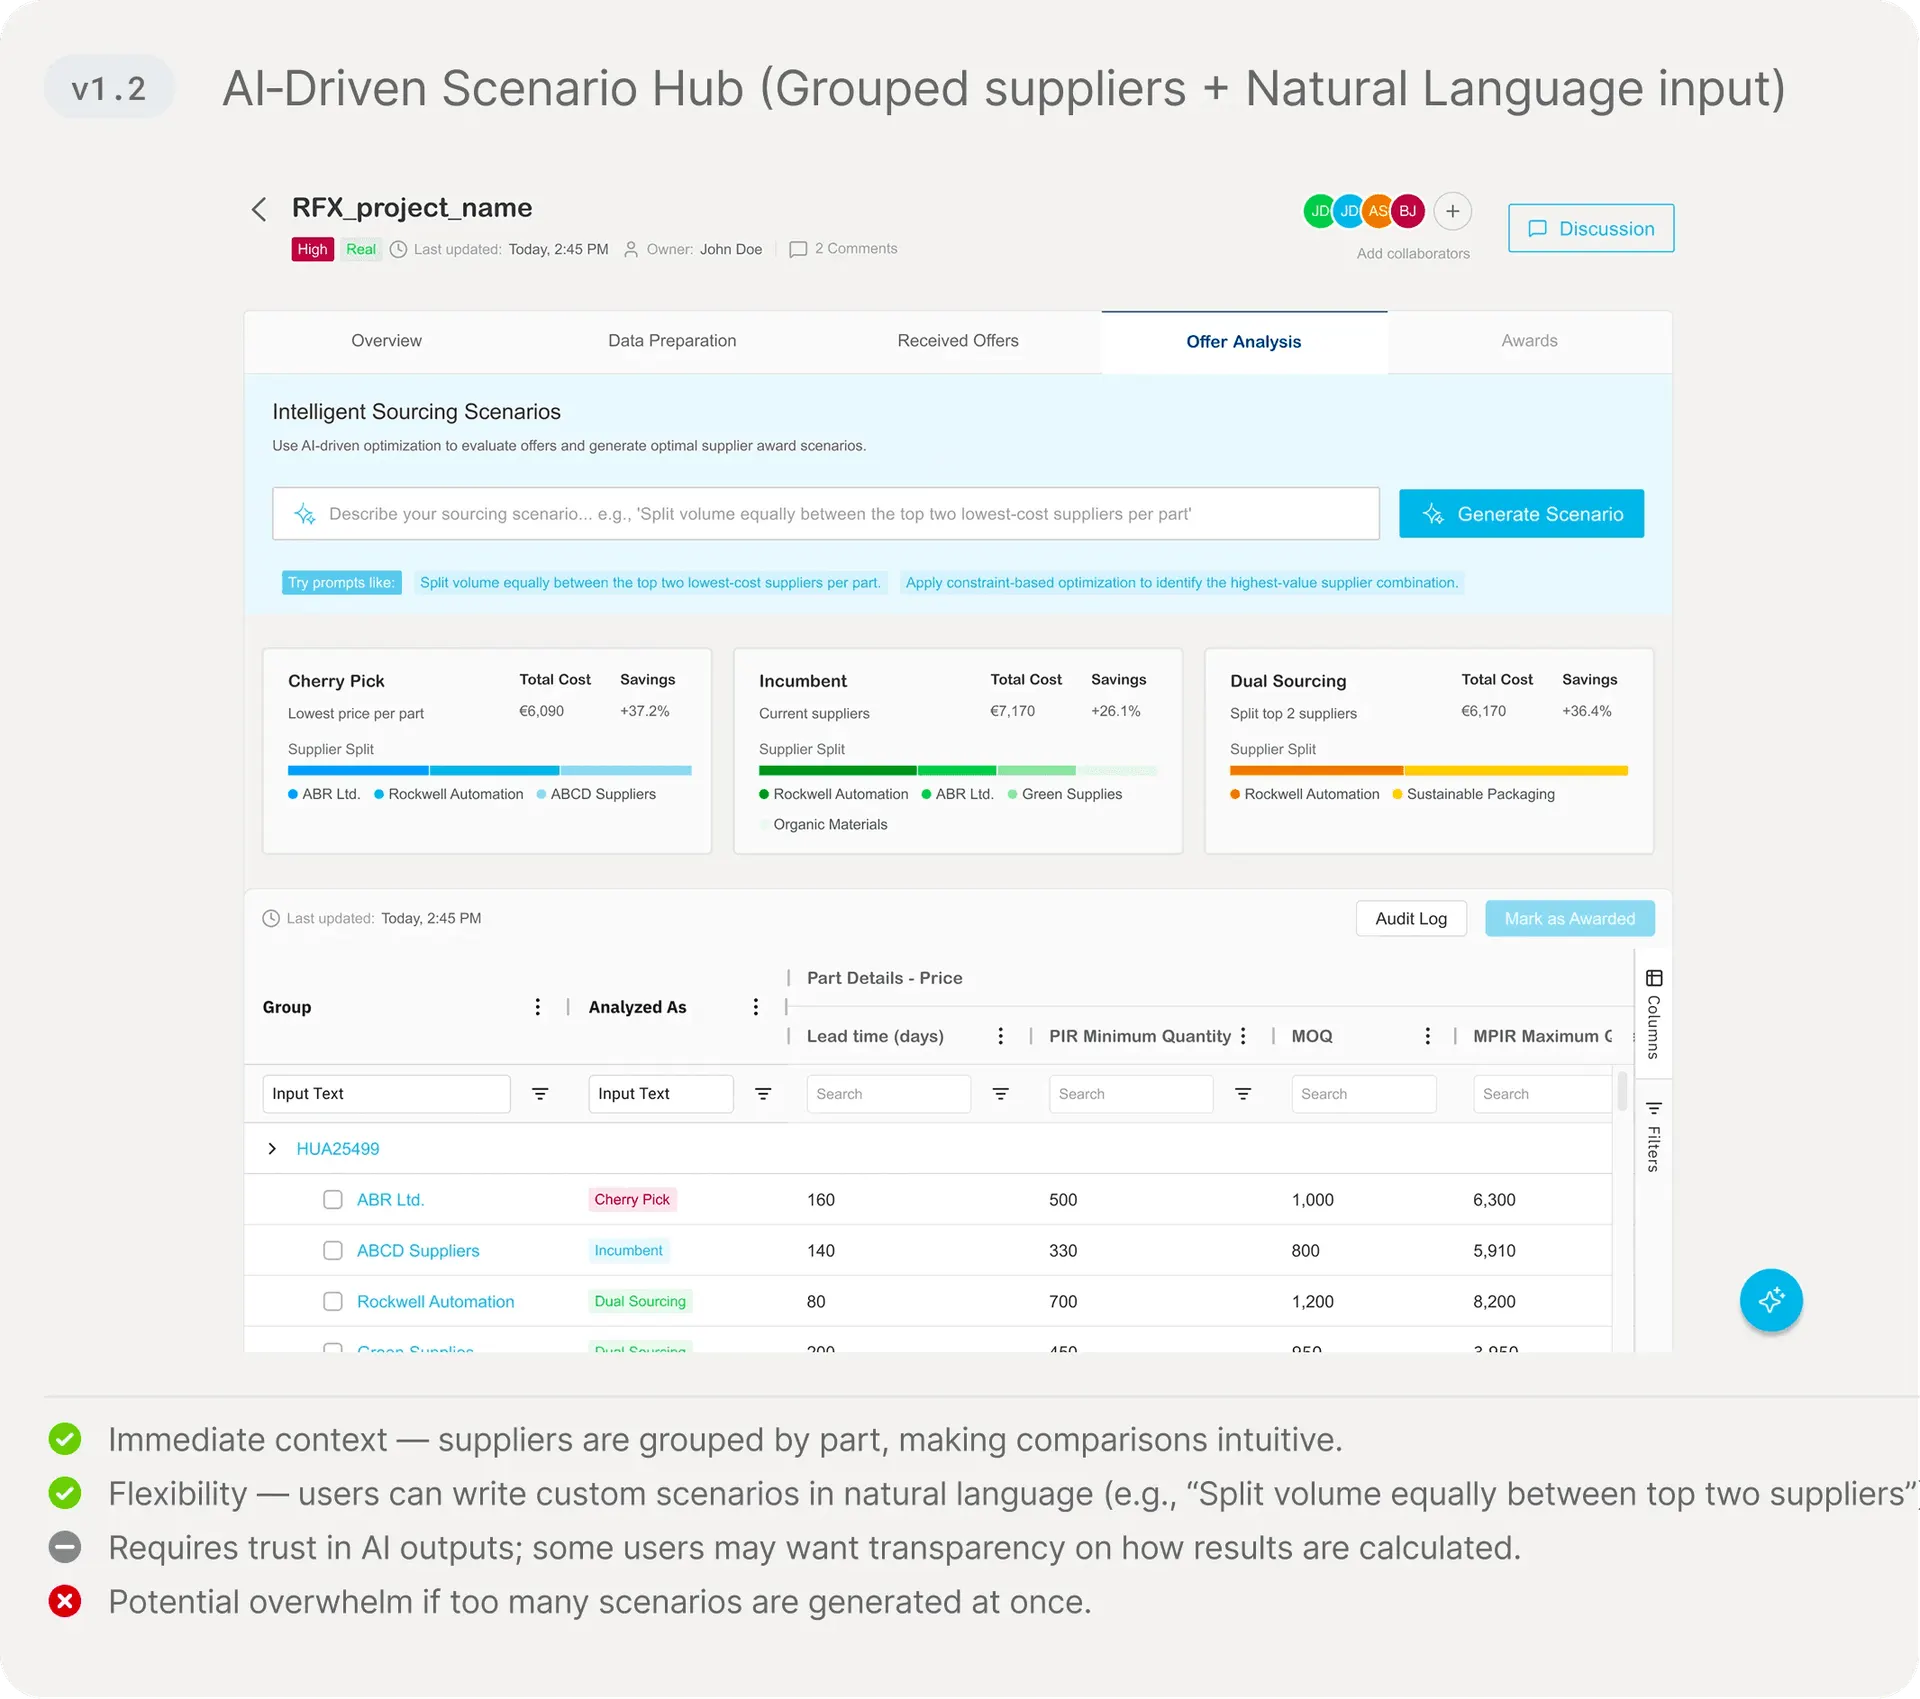
Task: Click the Generate Scenario button
Action: coord(1521,514)
